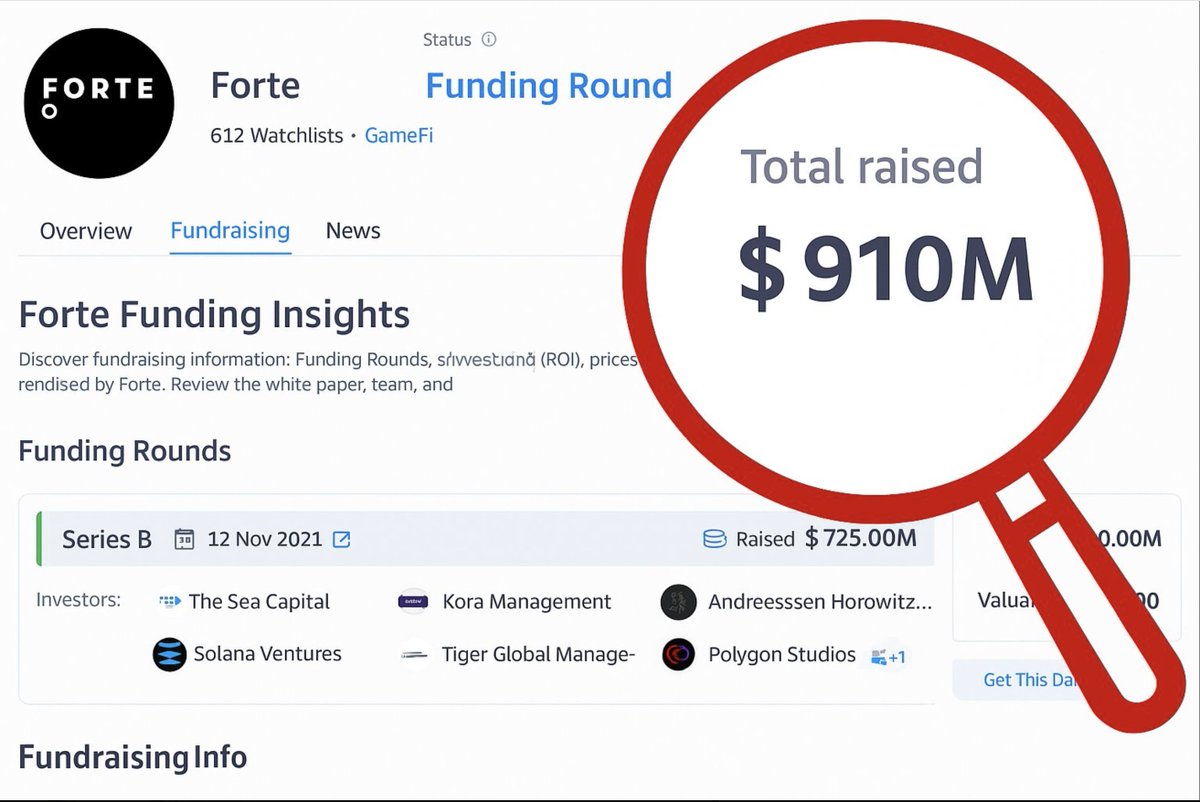Screen dimensions: 1200x802
Task: Click the 612 Watchlists text
Action: tap(277, 135)
